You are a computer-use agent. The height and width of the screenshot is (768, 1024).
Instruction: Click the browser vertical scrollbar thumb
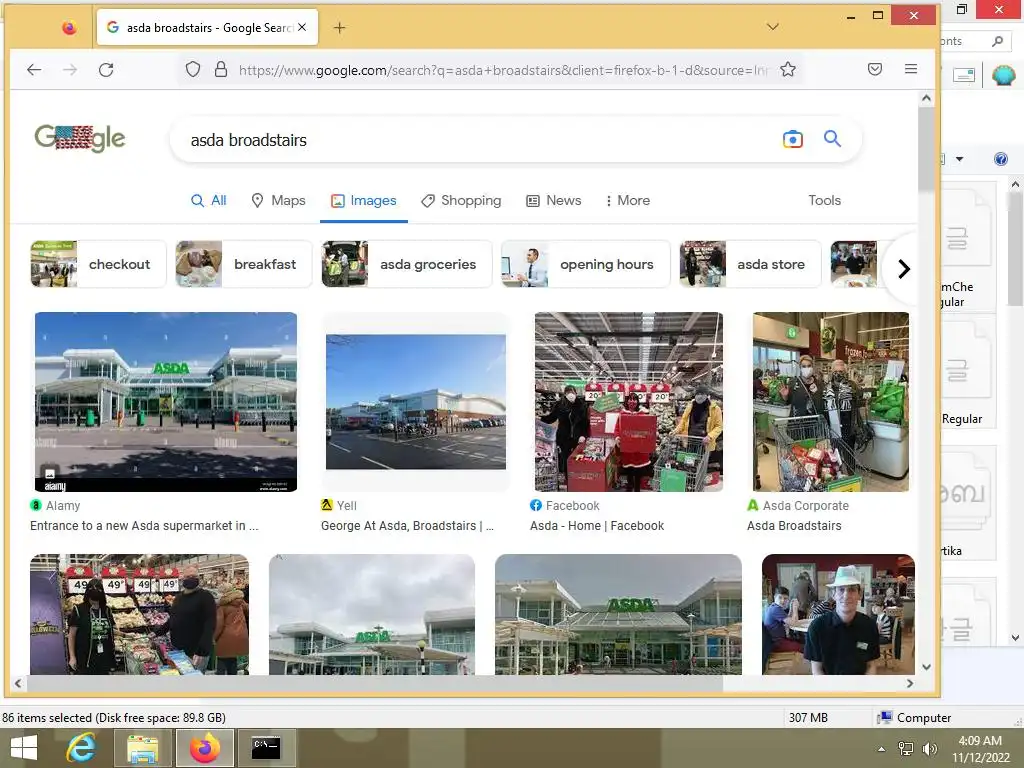tap(926, 150)
